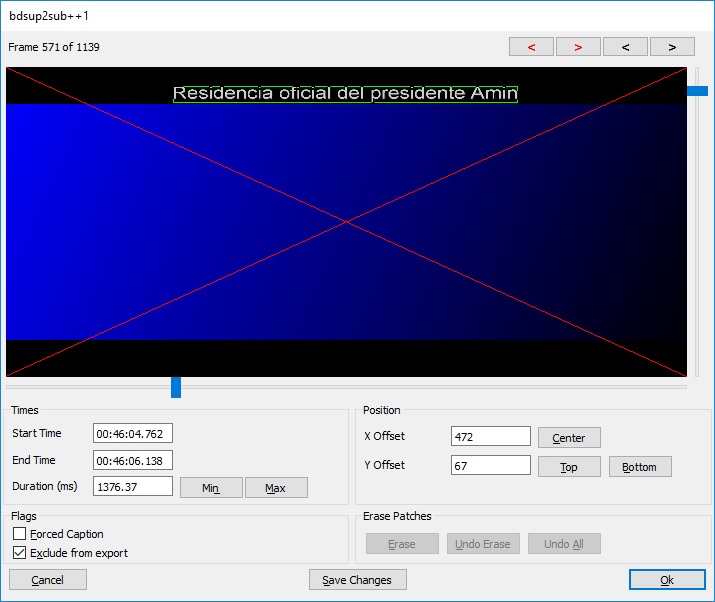
Task: Click the Undo Erase button
Action: (483, 544)
